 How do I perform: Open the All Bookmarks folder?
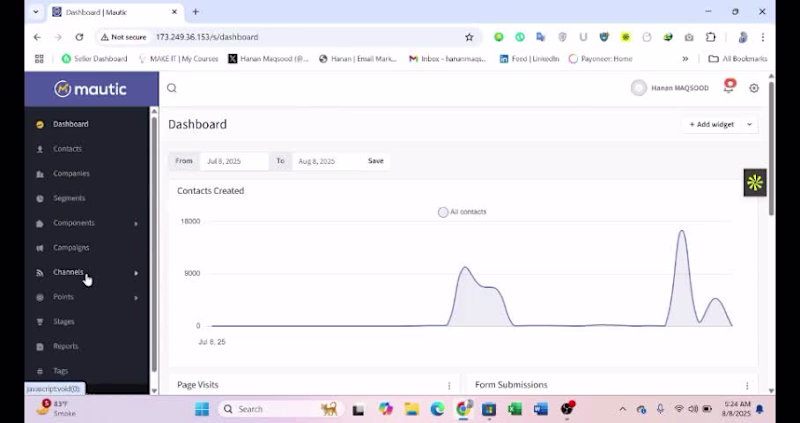(737, 59)
